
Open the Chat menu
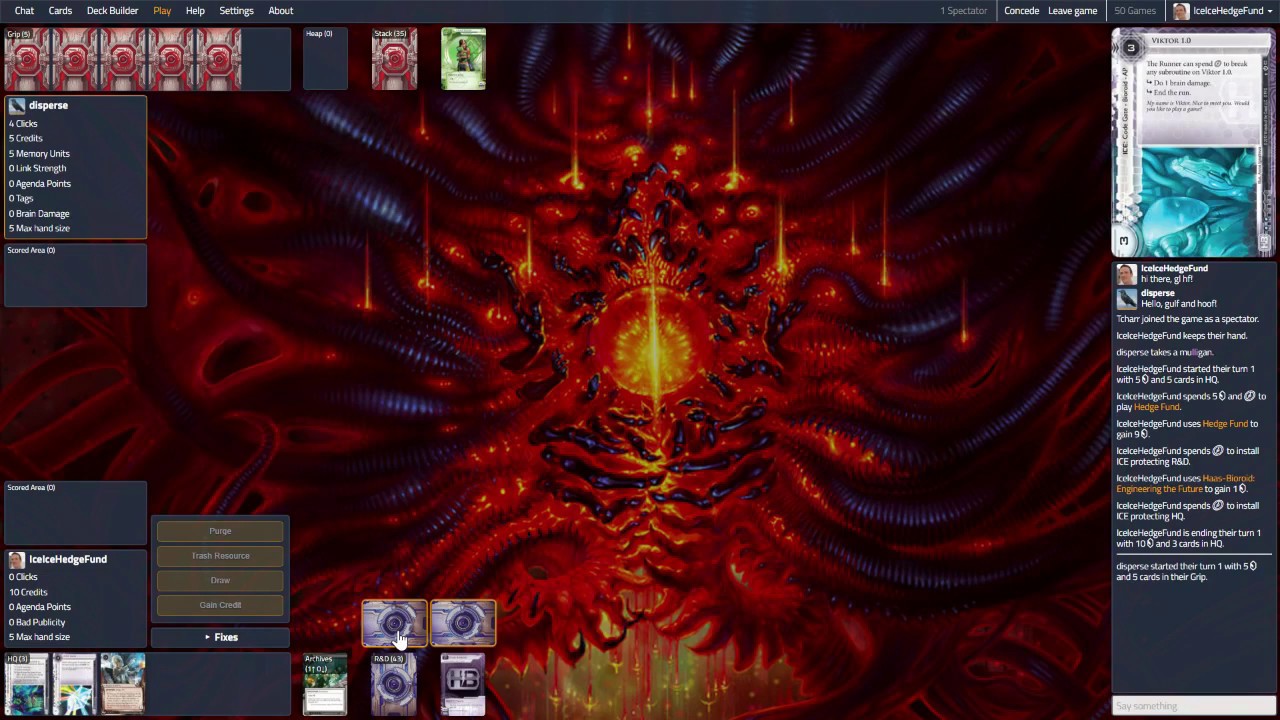pos(24,11)
